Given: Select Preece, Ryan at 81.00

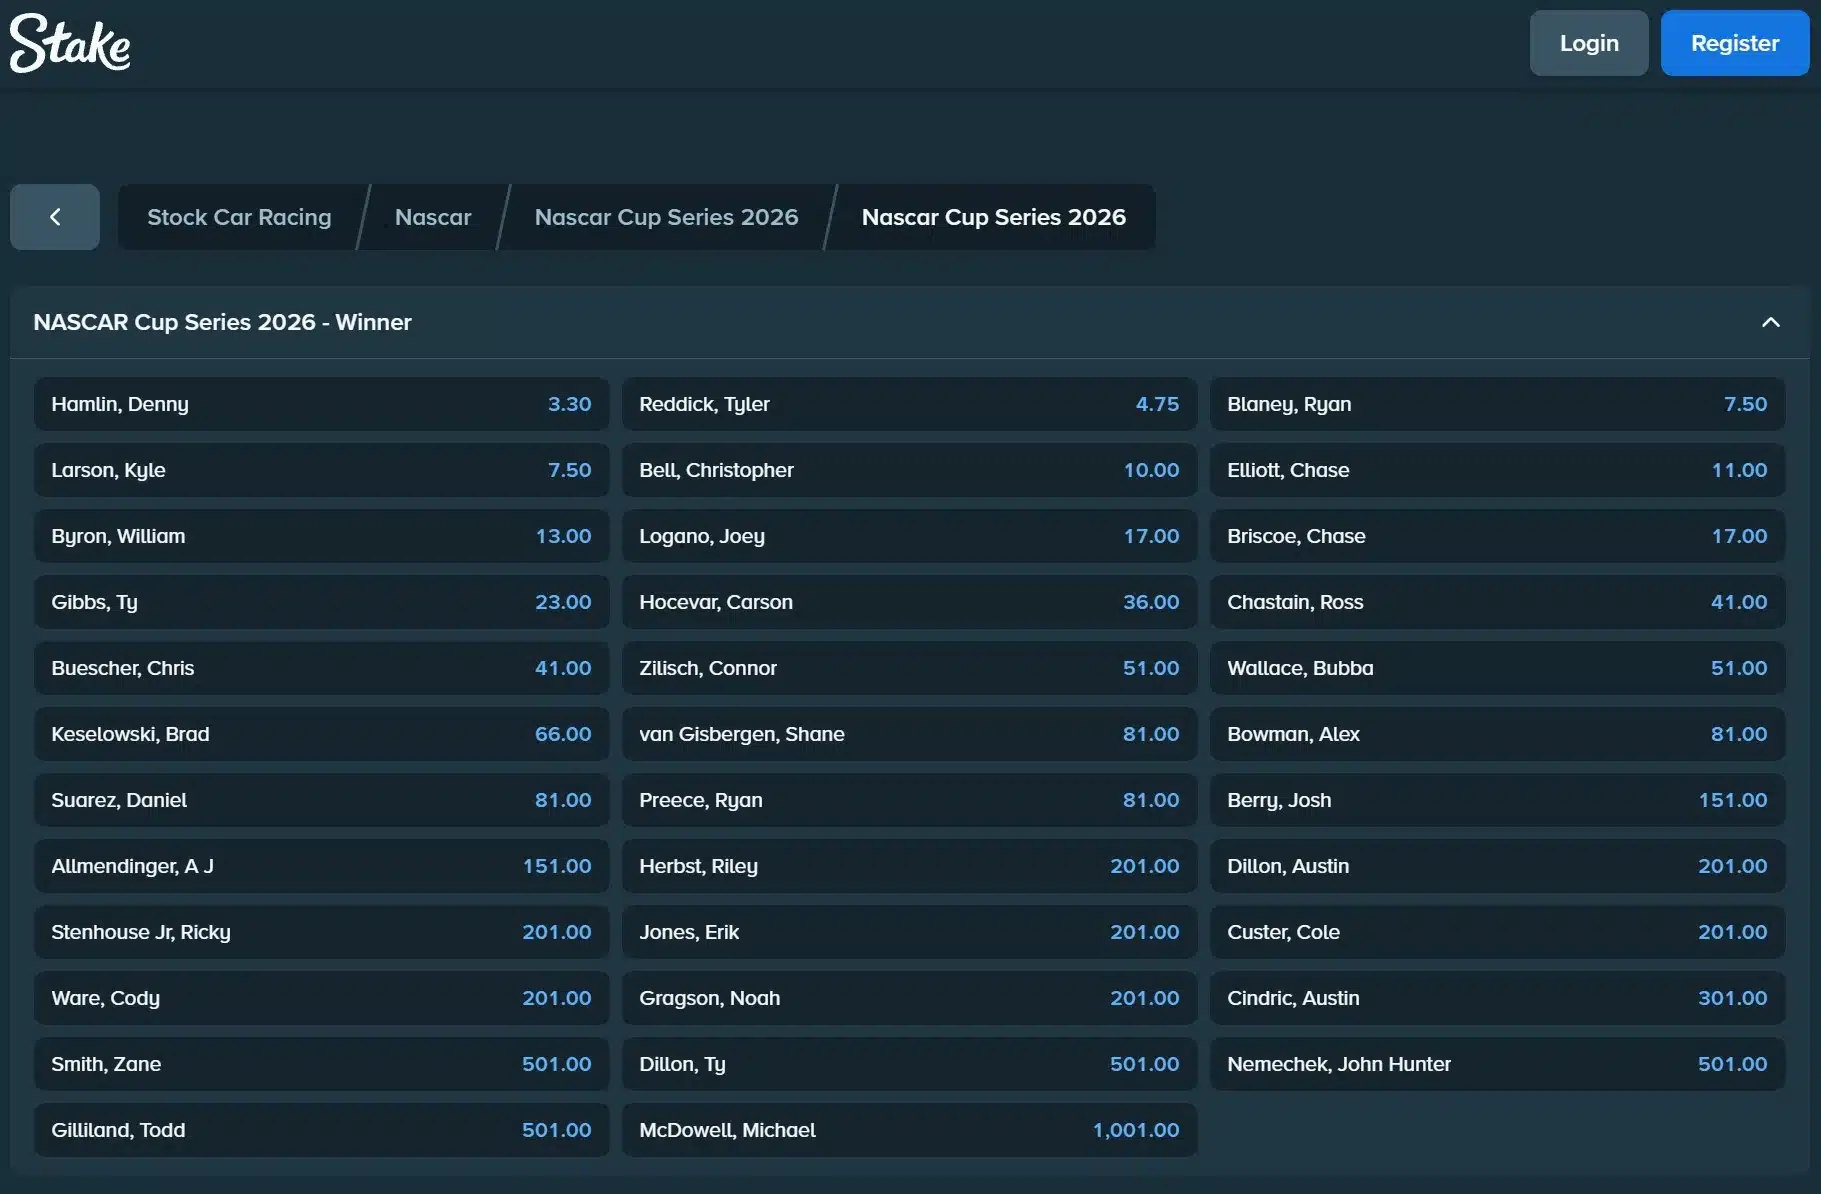Looking at the screenshot, I should click(x=909, y=800).
